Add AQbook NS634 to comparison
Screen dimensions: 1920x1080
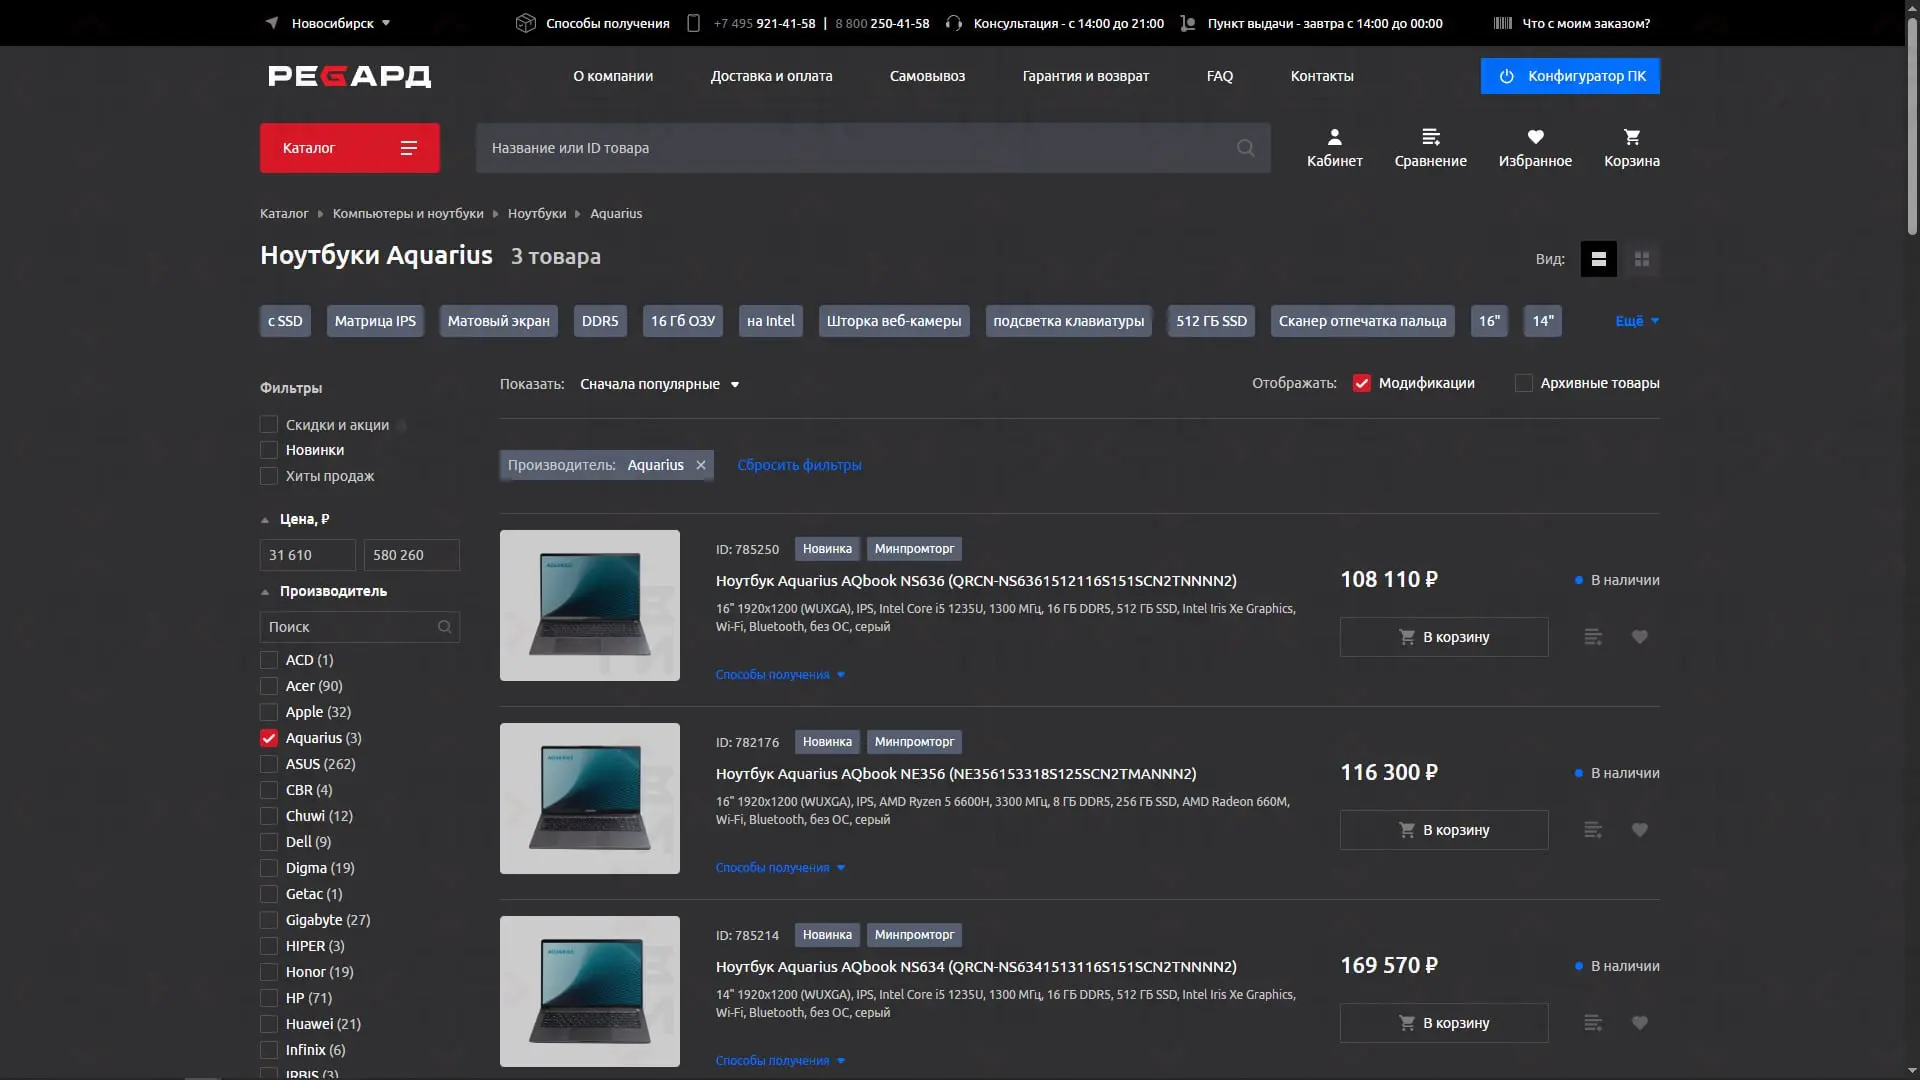1593,1023
